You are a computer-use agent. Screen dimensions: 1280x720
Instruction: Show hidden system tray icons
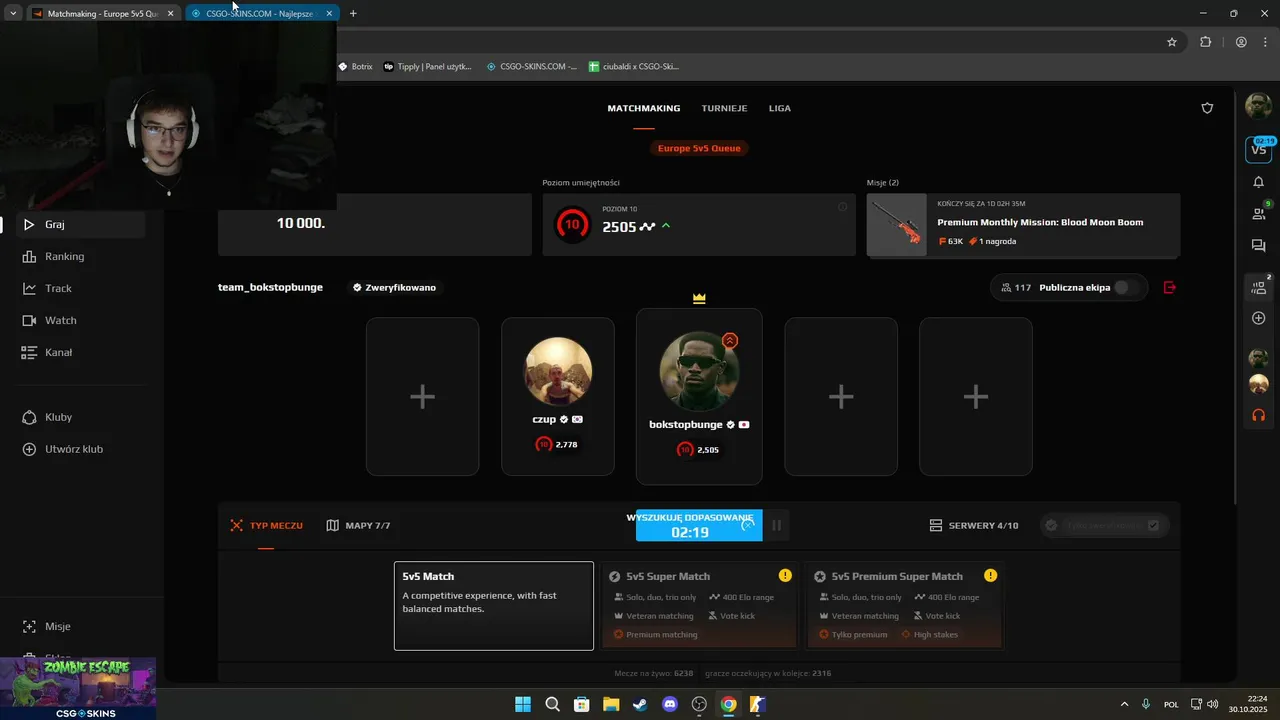[x=1124, y=704]
